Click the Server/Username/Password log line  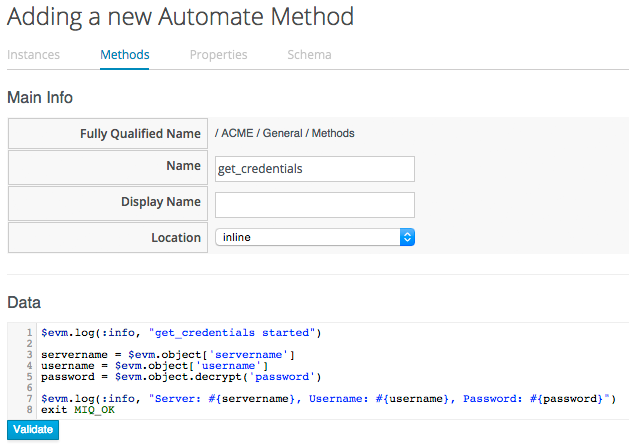(x=330, y=399)
